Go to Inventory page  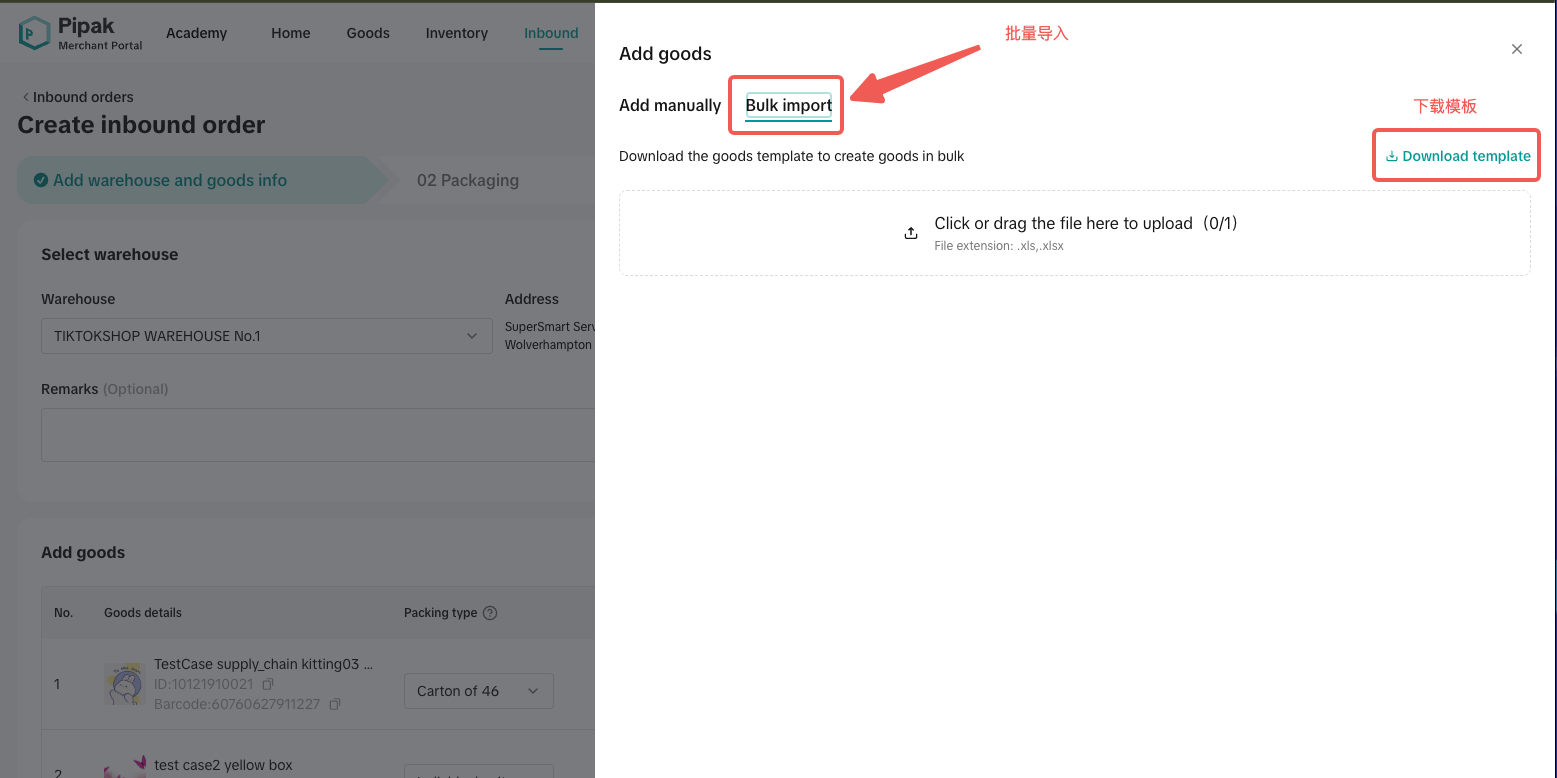(456, 33)
